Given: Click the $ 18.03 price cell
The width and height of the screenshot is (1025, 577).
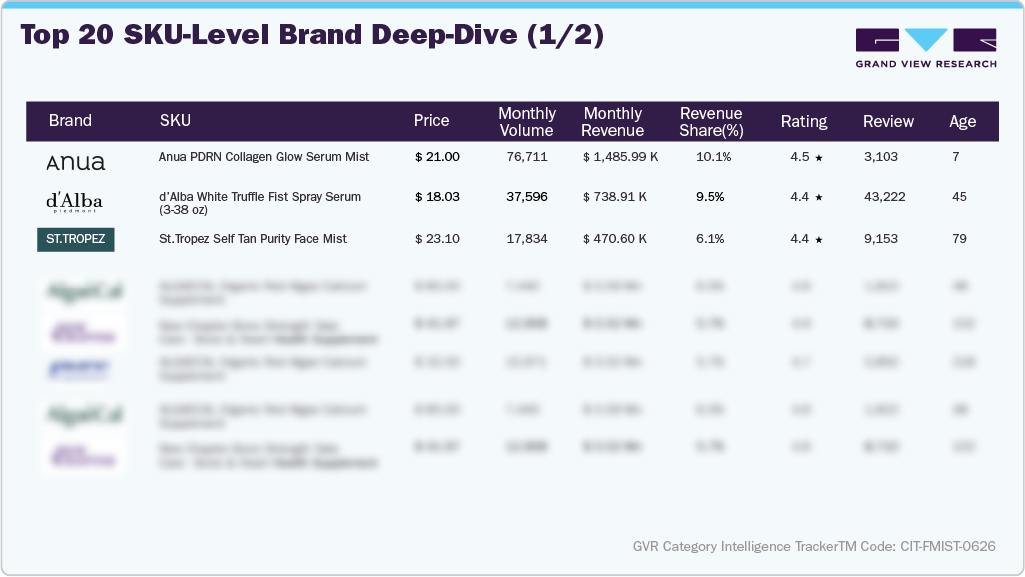Looking at the screenshot, I should (437, 197).
